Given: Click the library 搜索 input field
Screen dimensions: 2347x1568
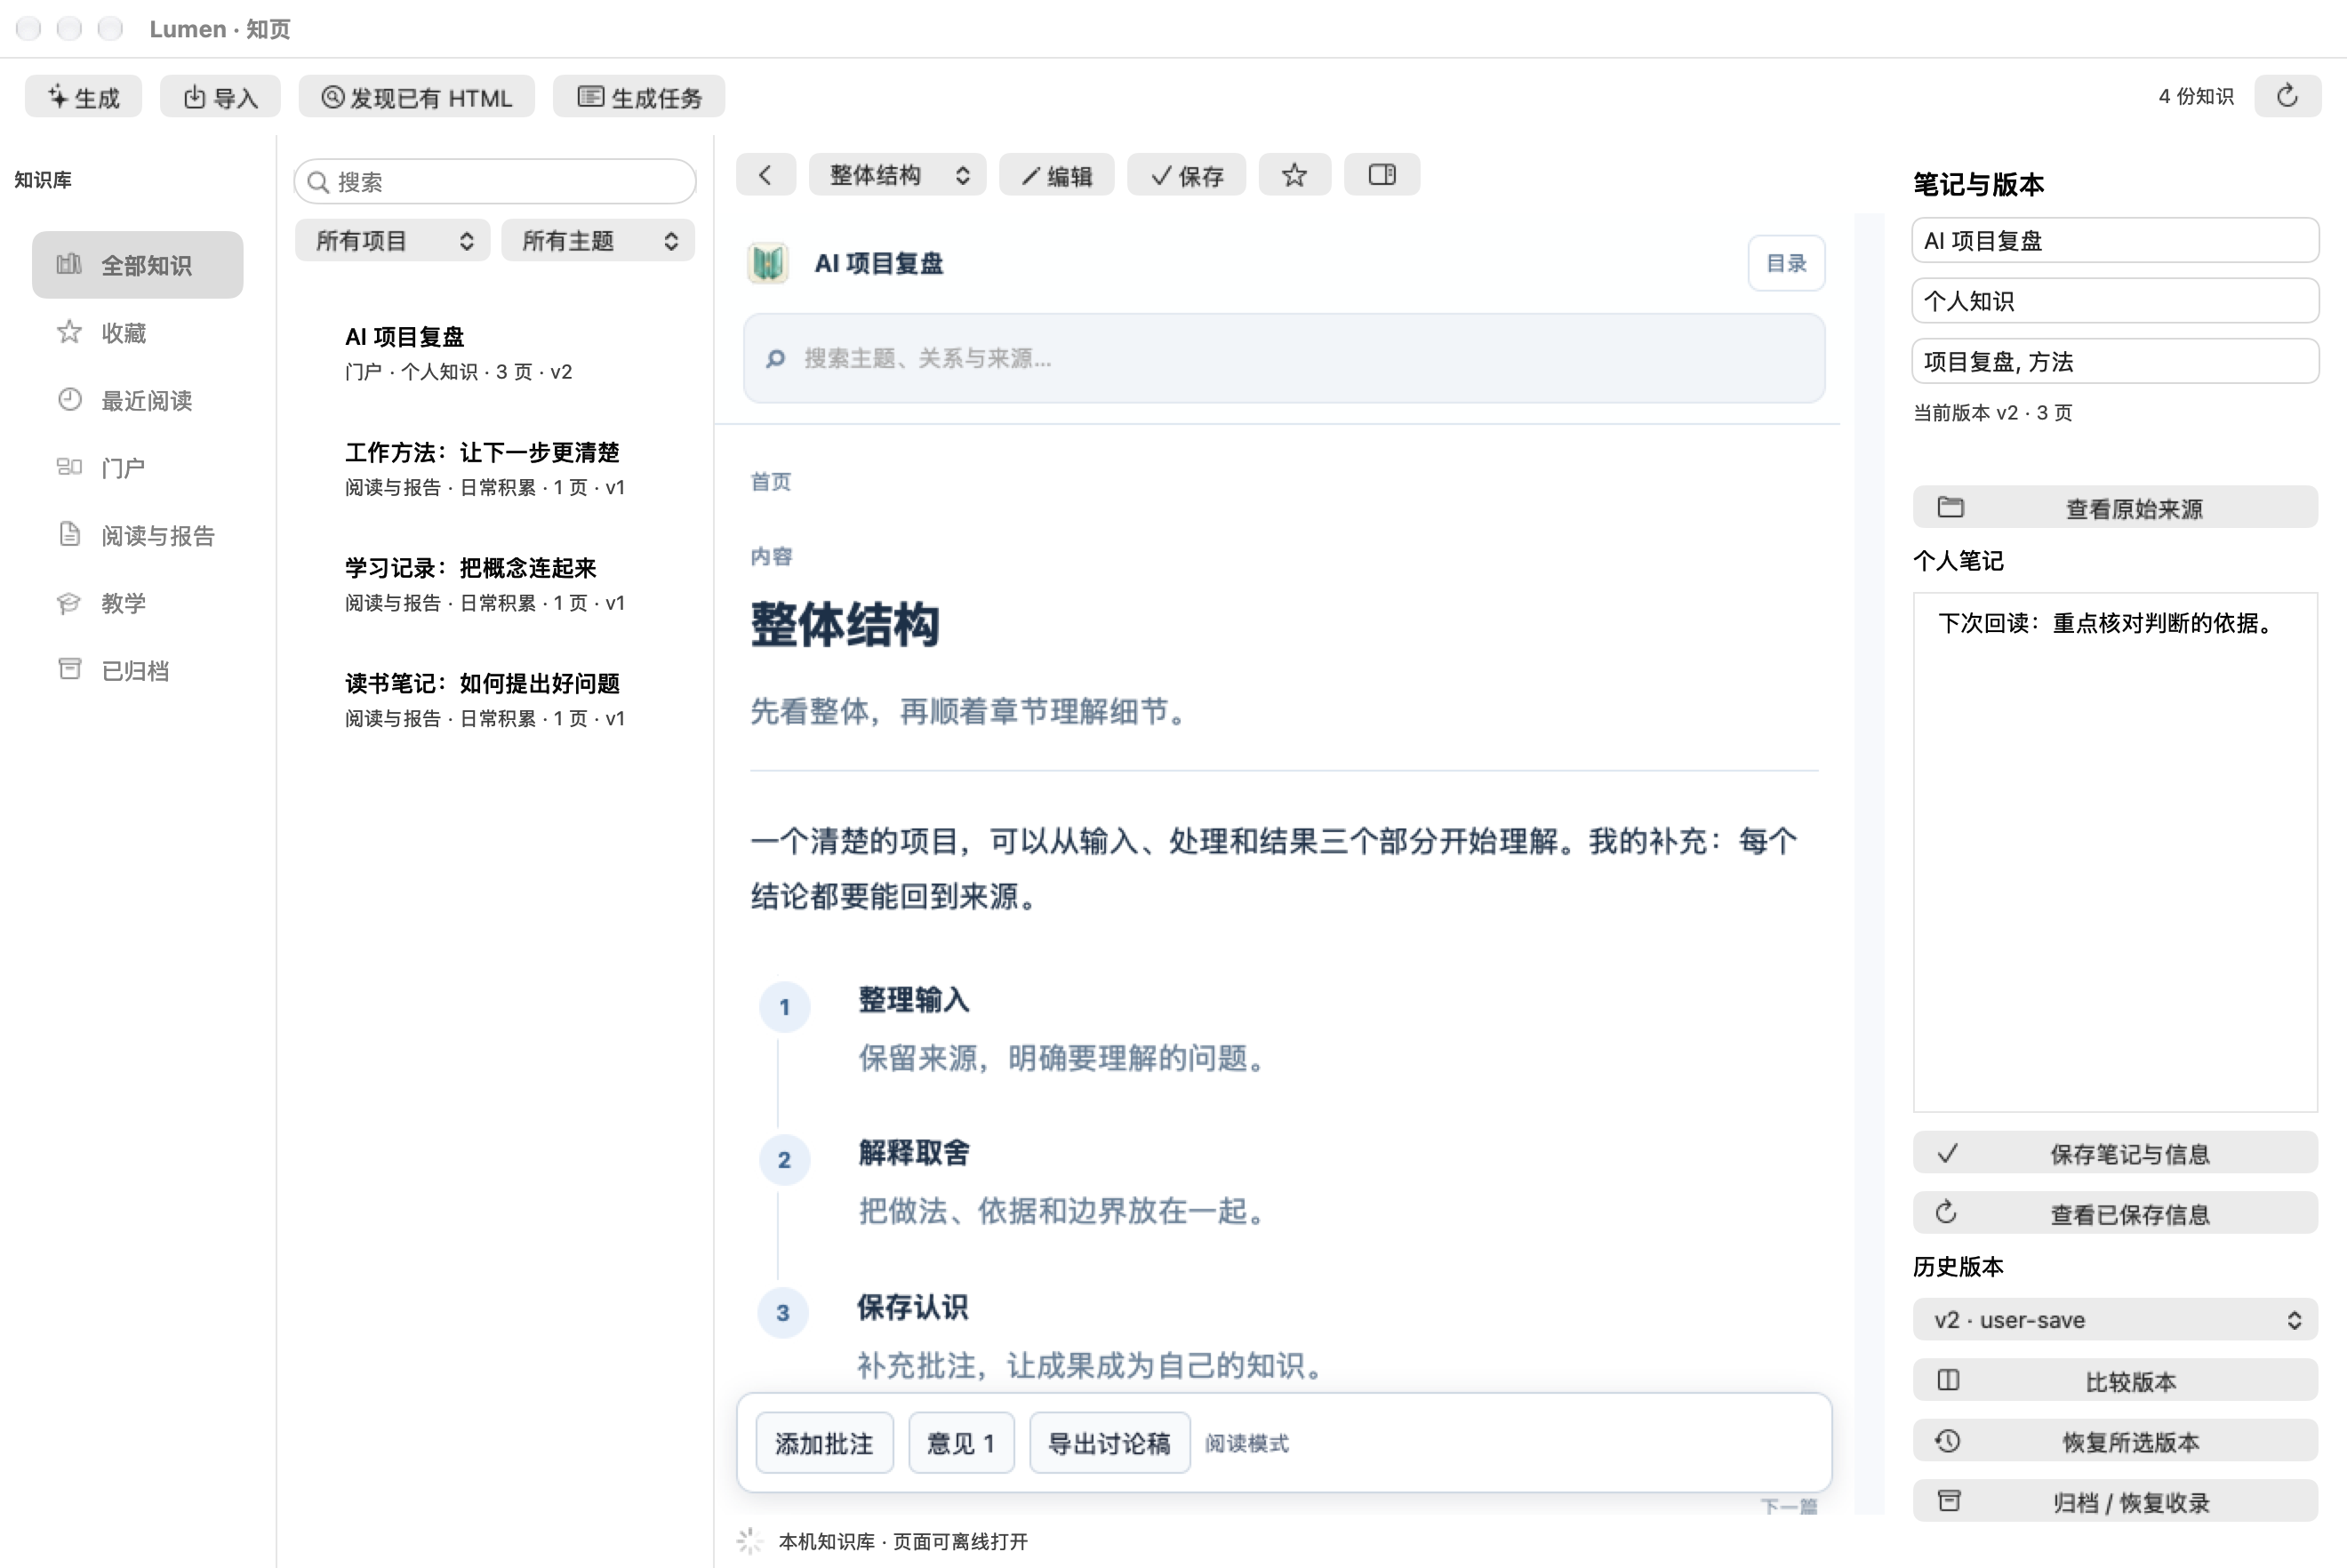Looking at the screenshot, I should click(495, 181).
